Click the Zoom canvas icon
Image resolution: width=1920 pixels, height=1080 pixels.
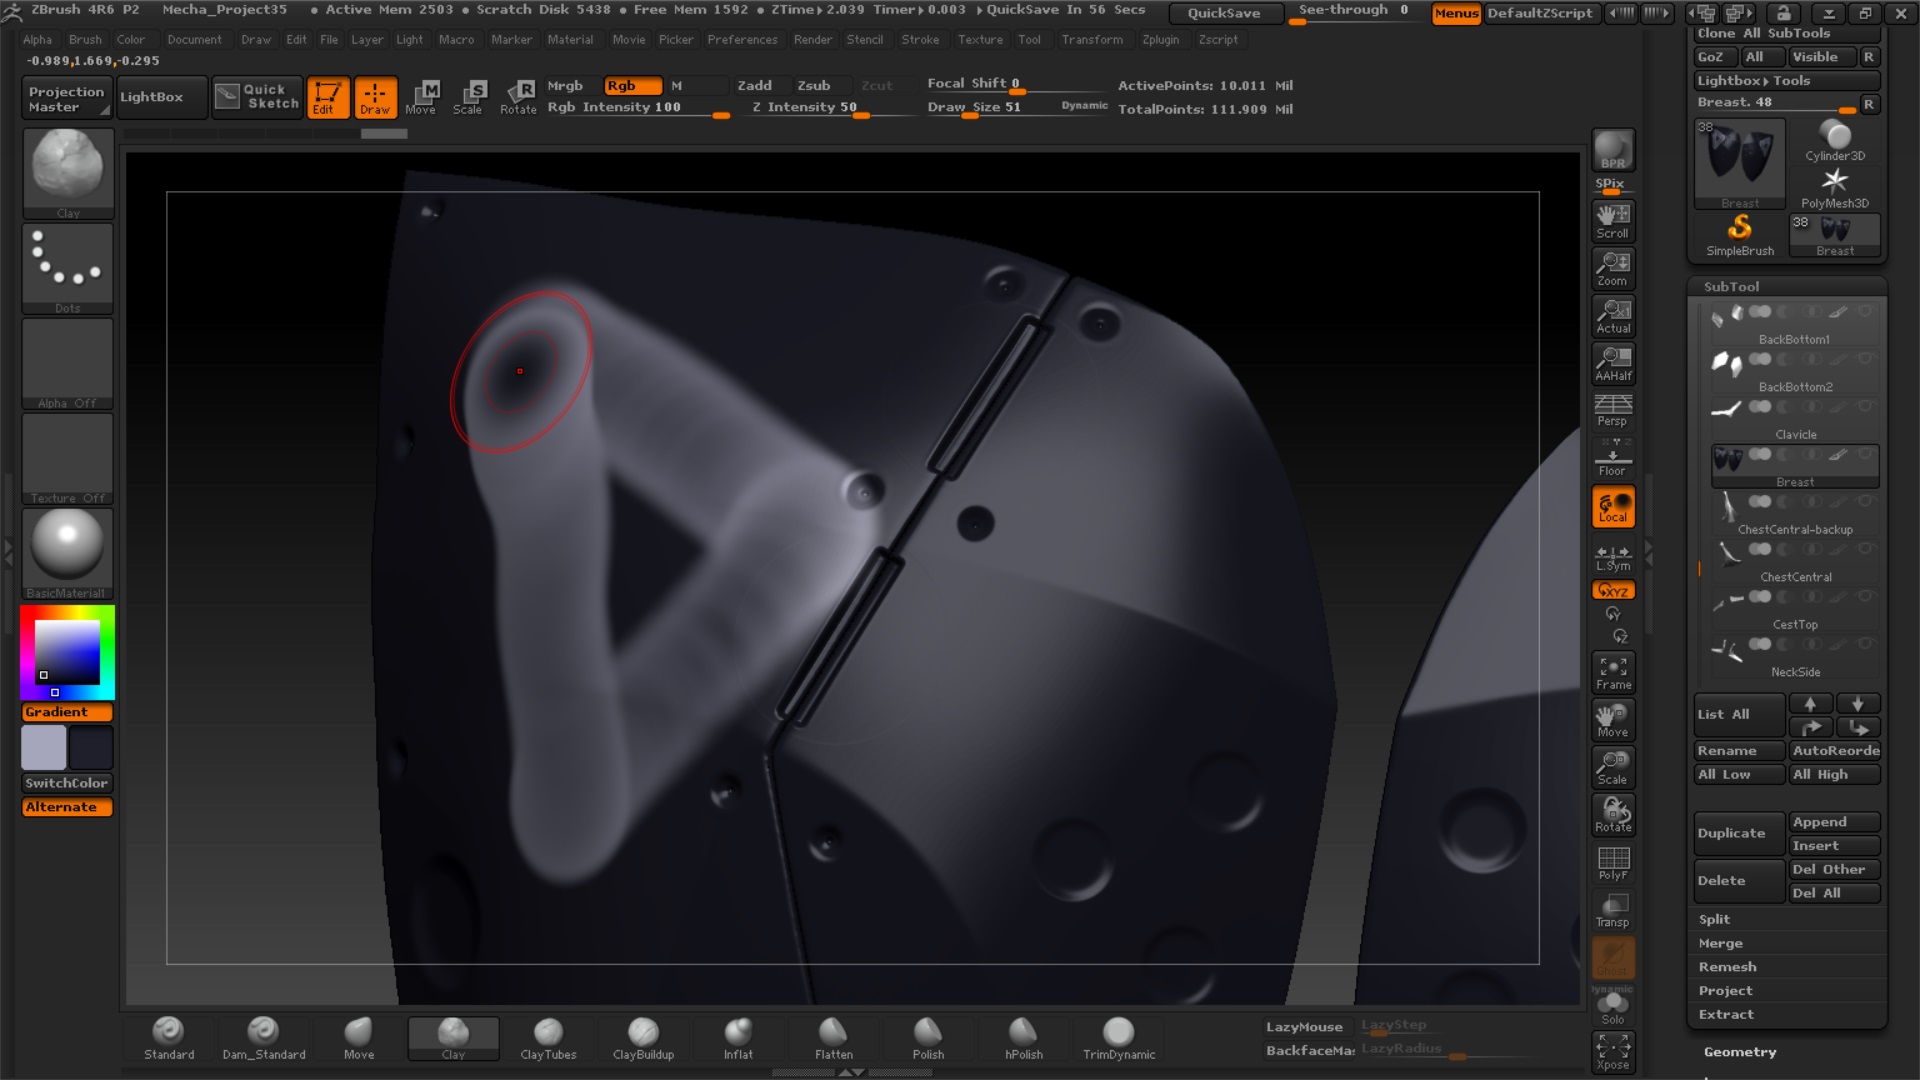(1613, 269)
